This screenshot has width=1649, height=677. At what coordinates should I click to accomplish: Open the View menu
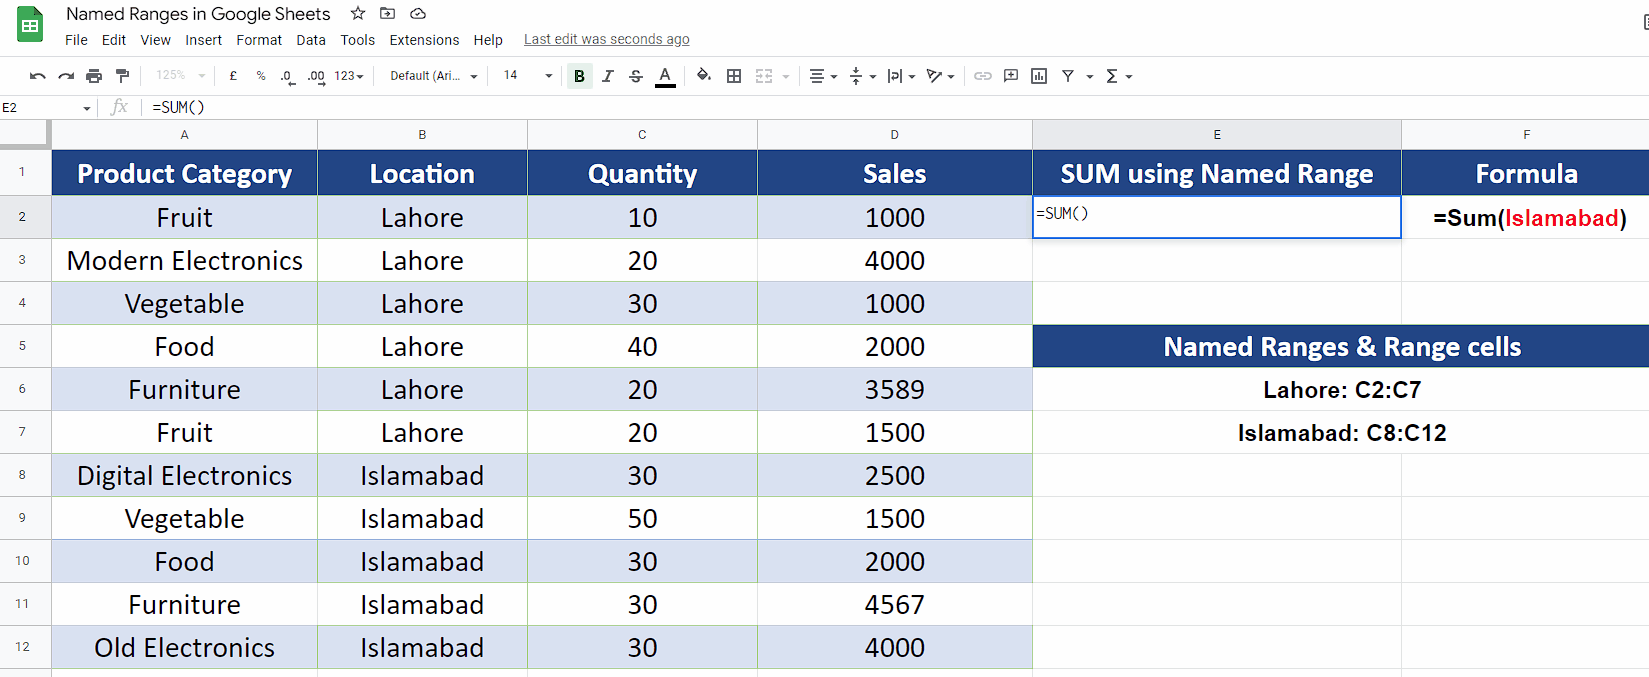pos(155,40)
